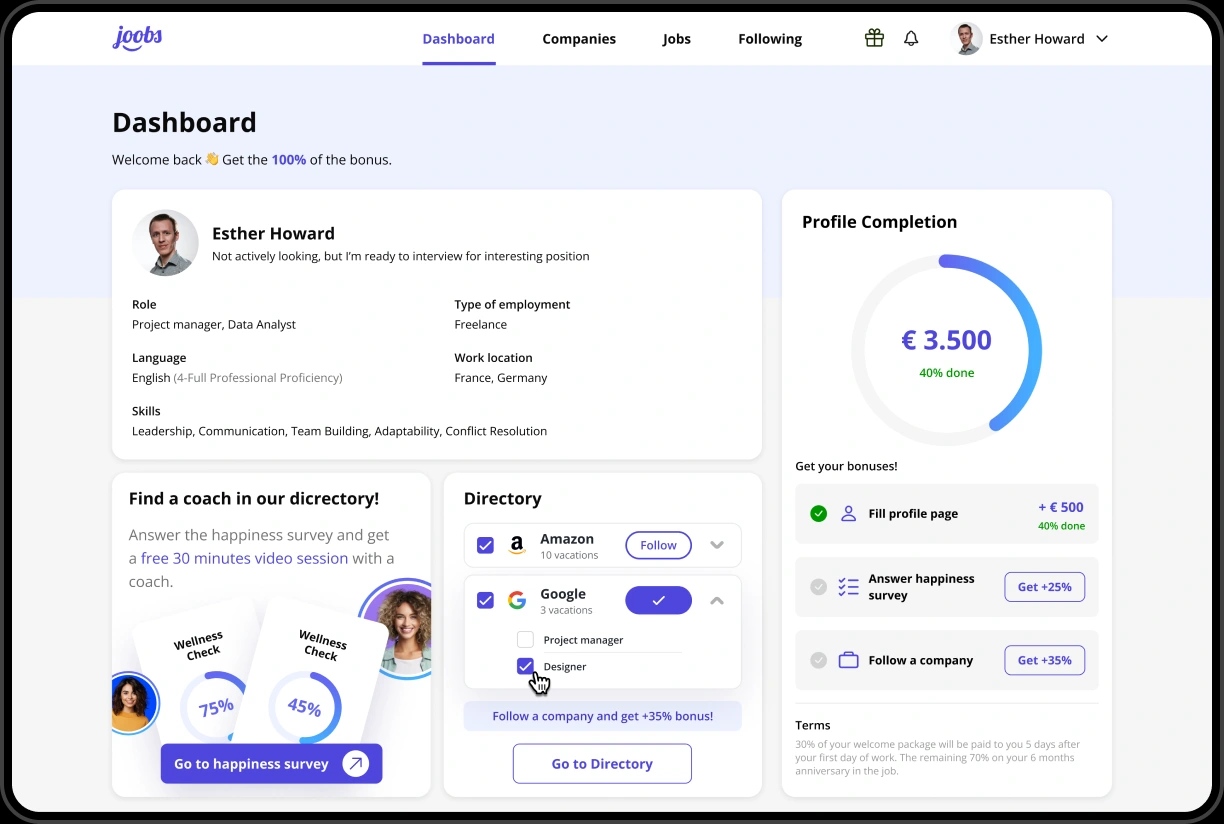Click the Google company logo
Image resolution: width=1224 pixels, height=824 pixels.
coord(517,600)
